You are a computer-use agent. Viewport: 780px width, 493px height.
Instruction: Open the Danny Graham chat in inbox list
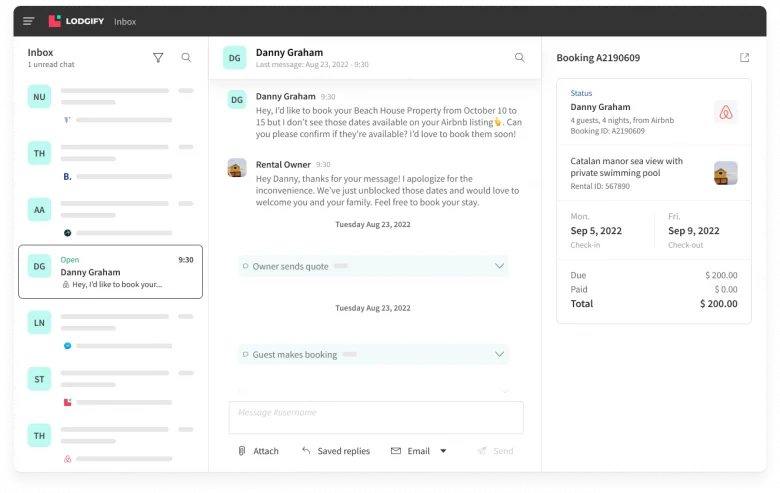coord(110,272)
